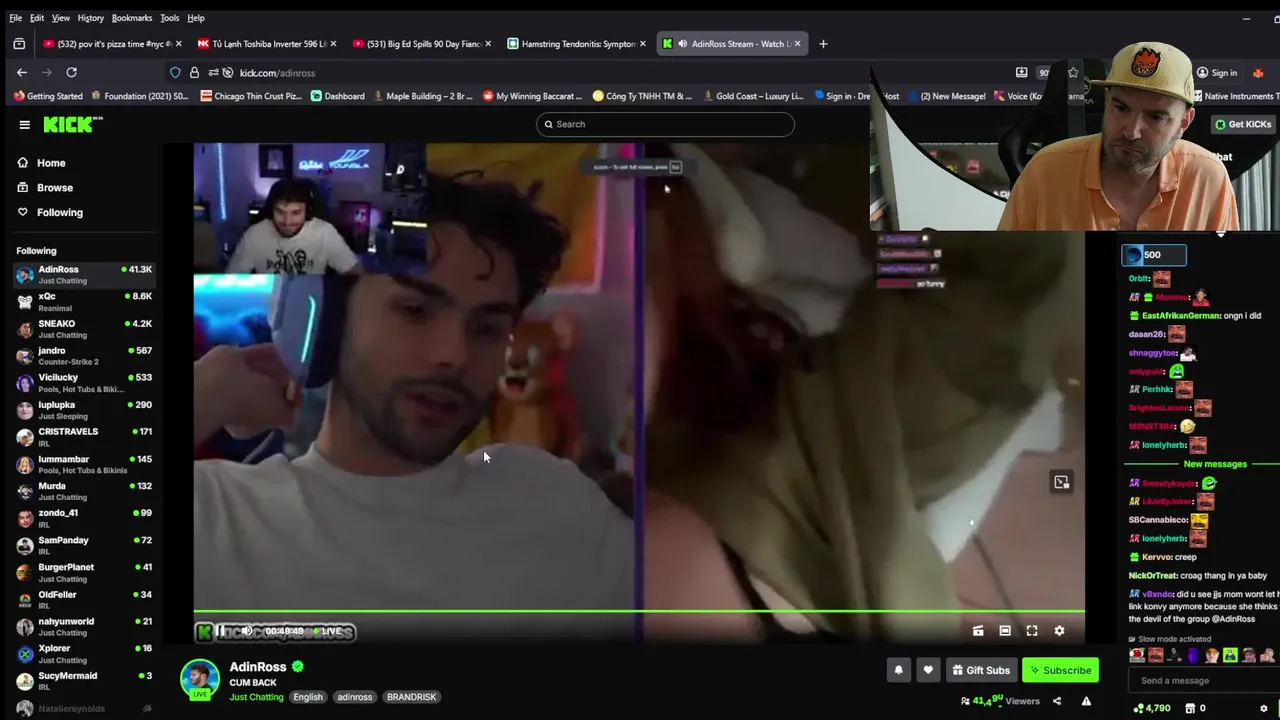Open CRISTRAVELS channel in sidebar
Image resolution: width=1280 pixels, height=720 pixels.
(x=84, y=437)
